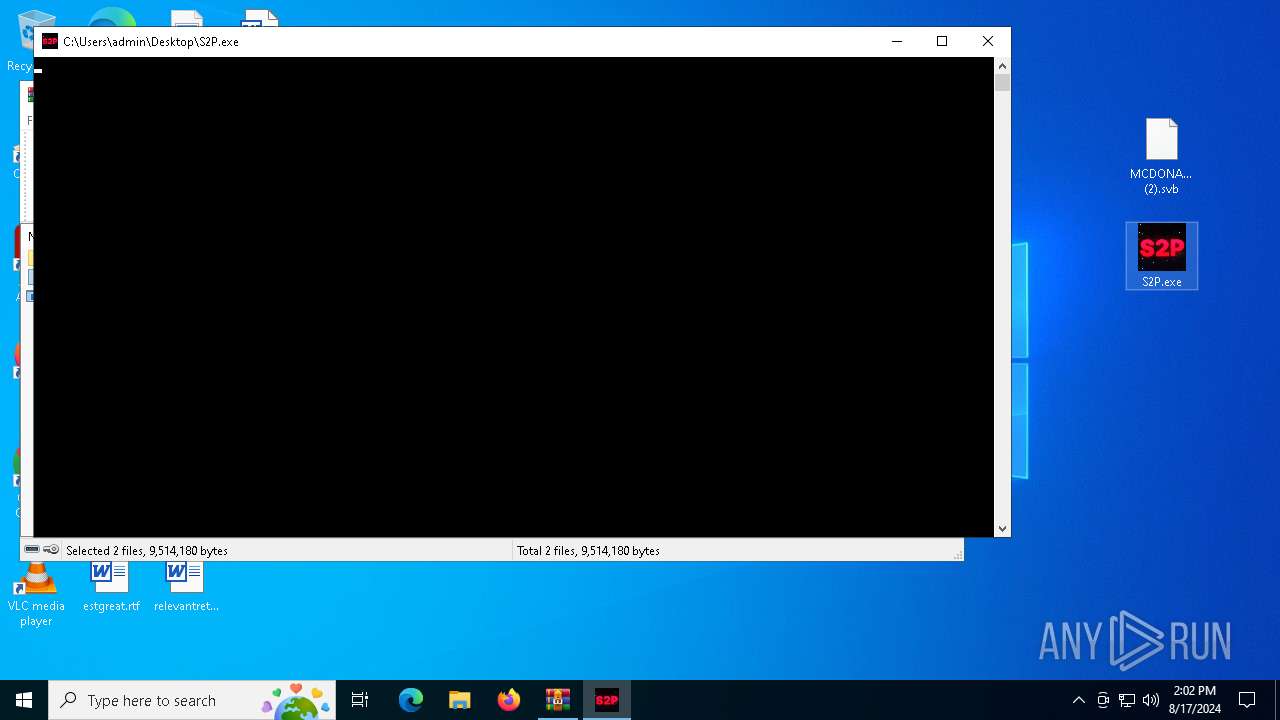Click key icon in WinRAR status bar

click(x=51, y=550)
